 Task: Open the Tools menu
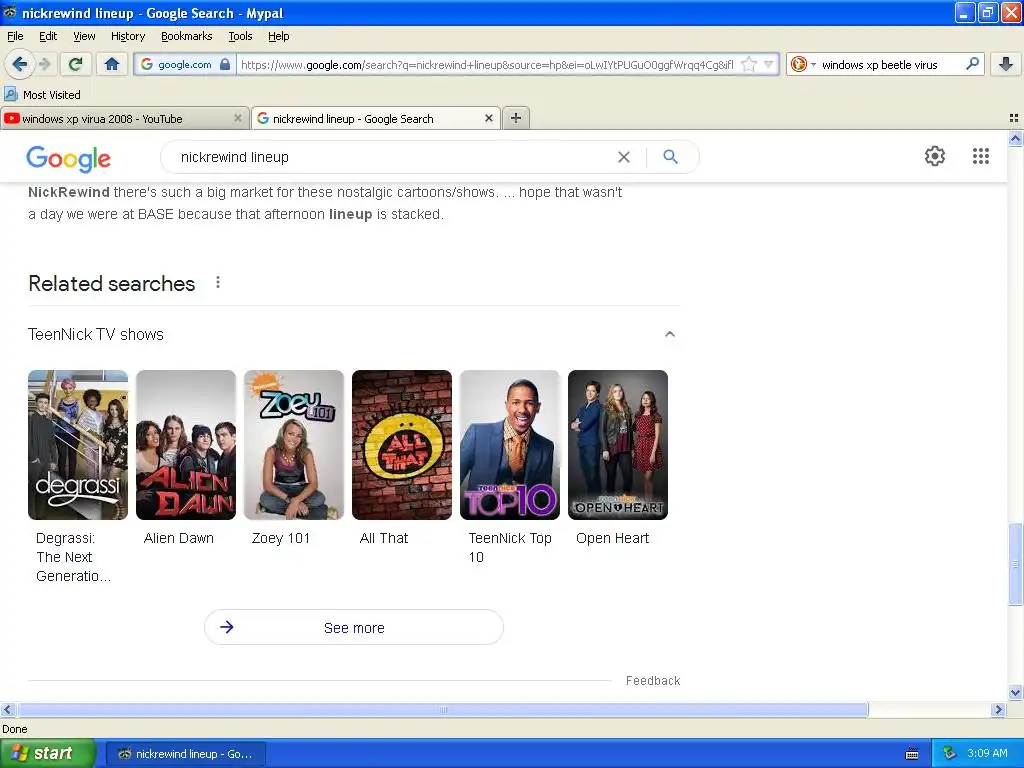[x=240, y=36]
